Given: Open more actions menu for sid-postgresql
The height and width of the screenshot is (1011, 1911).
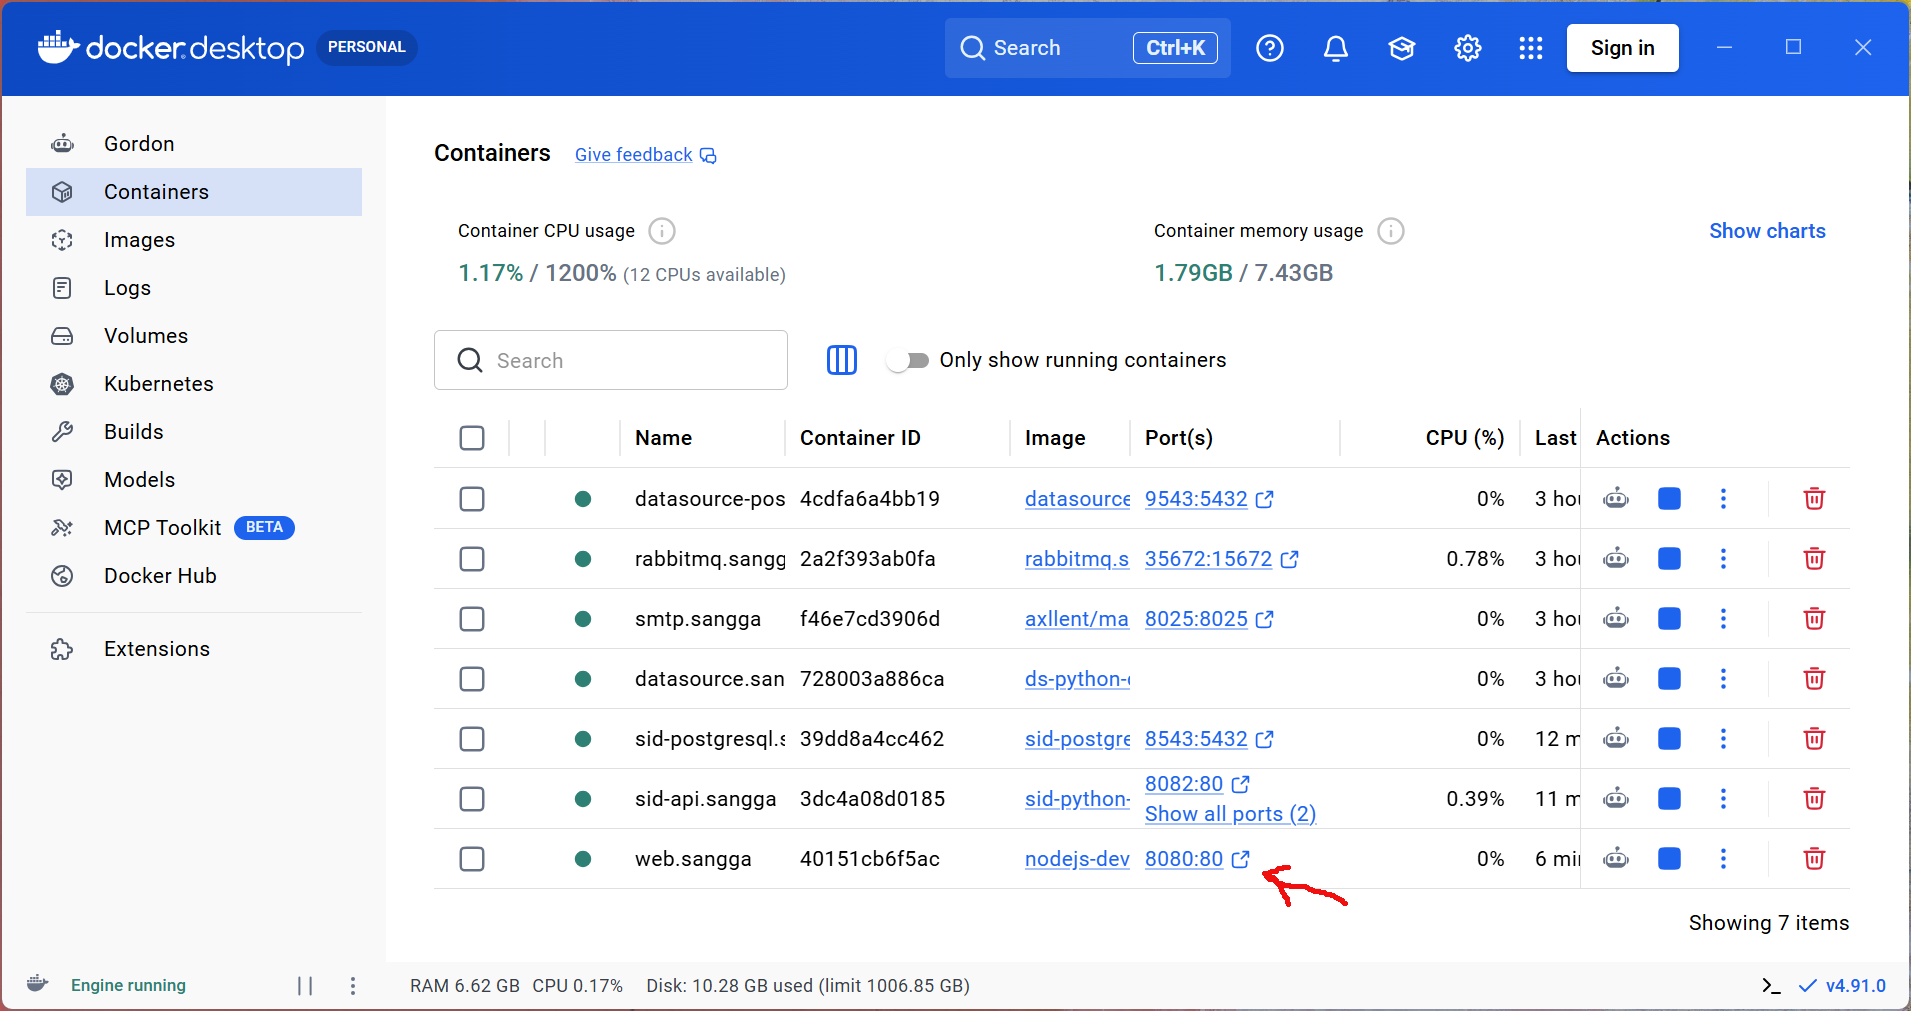Looking at the screenshot, I should [1723, 738].
